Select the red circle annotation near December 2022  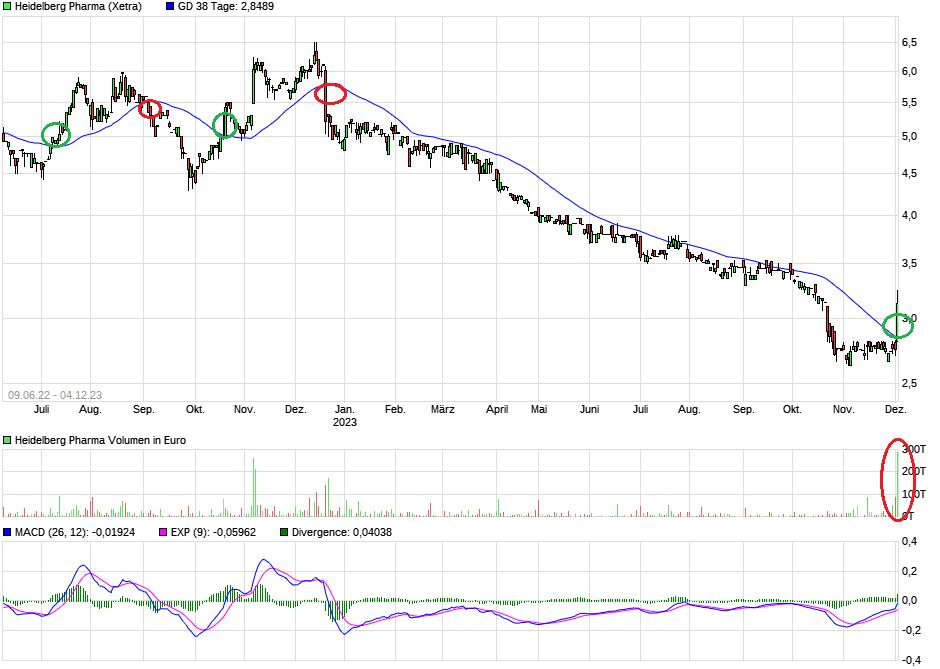coord(330,93)
